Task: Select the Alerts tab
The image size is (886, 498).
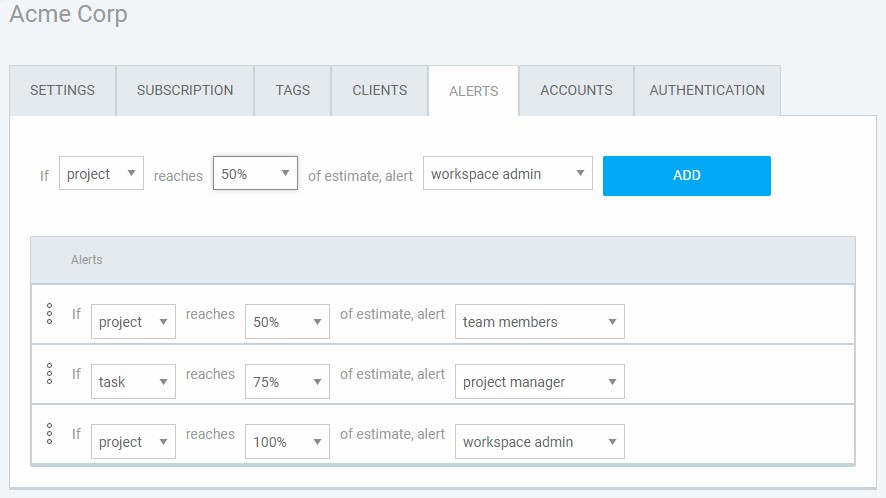Action: point(474,91)
